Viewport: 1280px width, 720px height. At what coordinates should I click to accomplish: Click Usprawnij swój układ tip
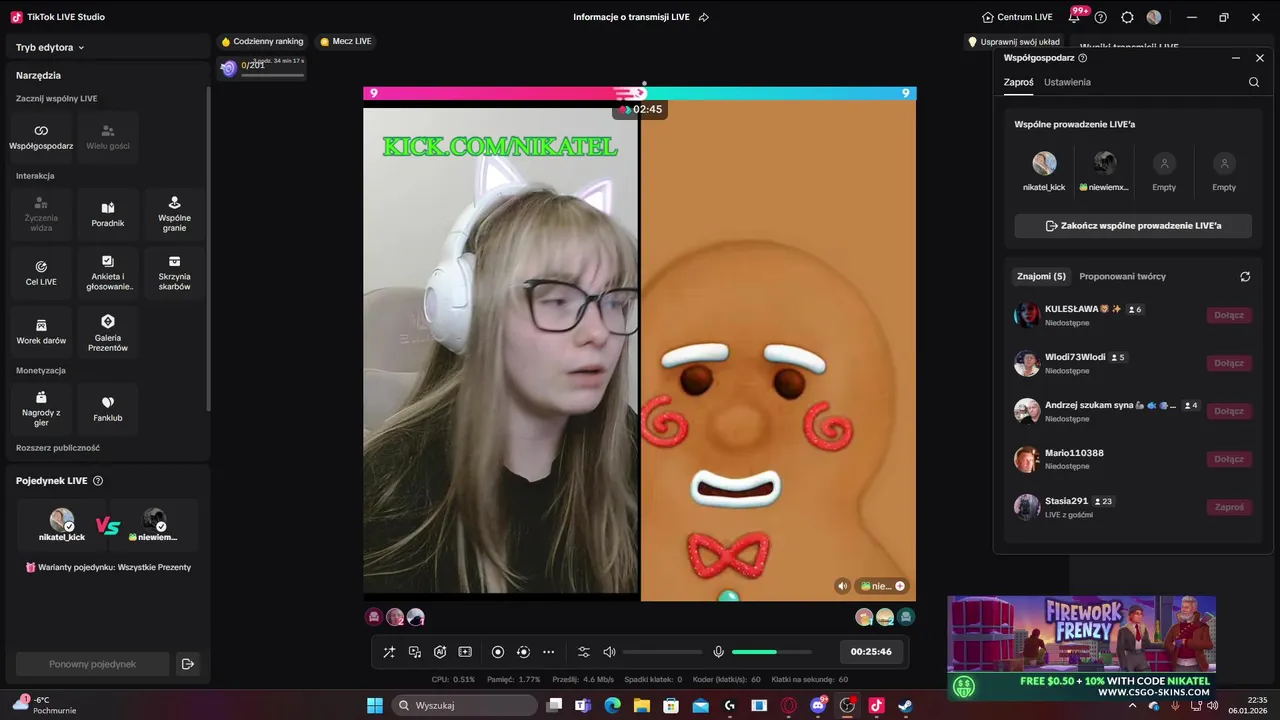click(x=1014, y=42)
